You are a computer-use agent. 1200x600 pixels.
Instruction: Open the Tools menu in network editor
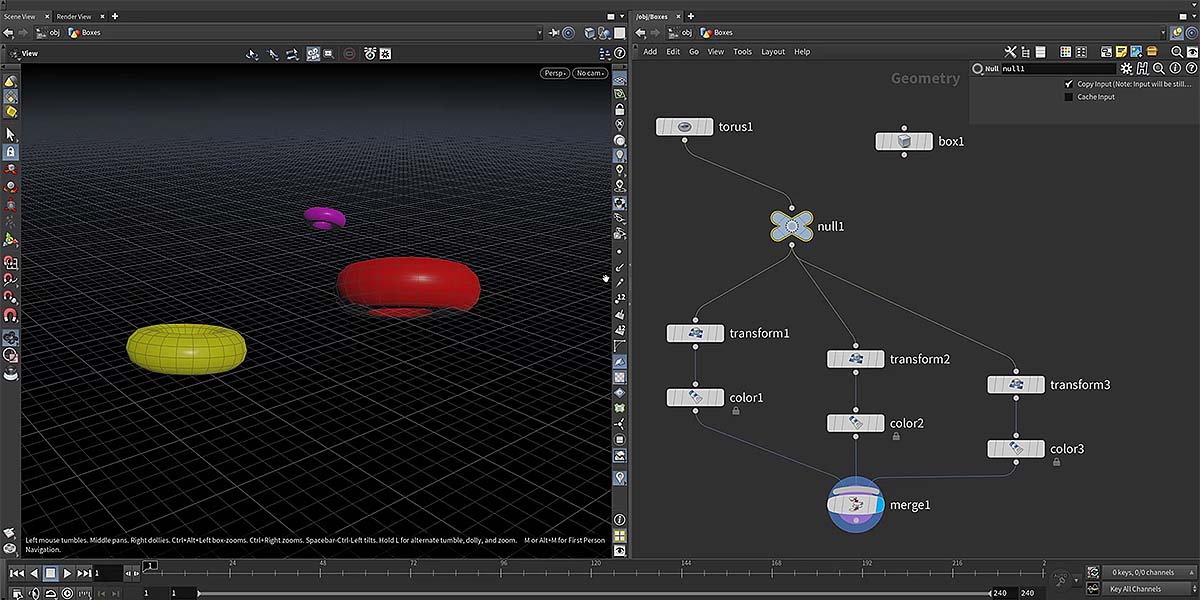[742, 52]
